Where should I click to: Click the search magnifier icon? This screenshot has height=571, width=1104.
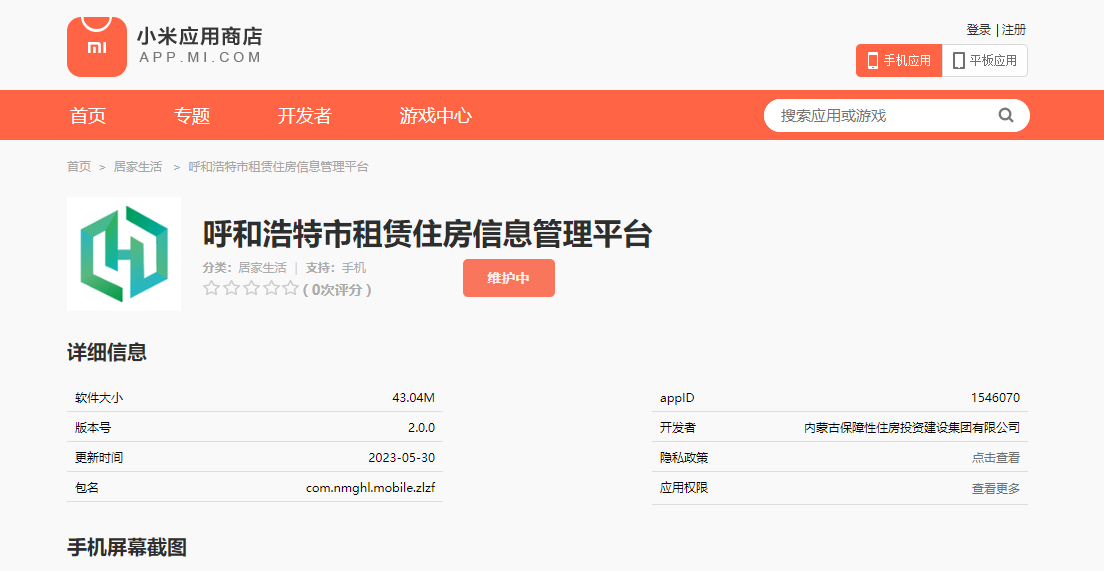coord(1006,115)
